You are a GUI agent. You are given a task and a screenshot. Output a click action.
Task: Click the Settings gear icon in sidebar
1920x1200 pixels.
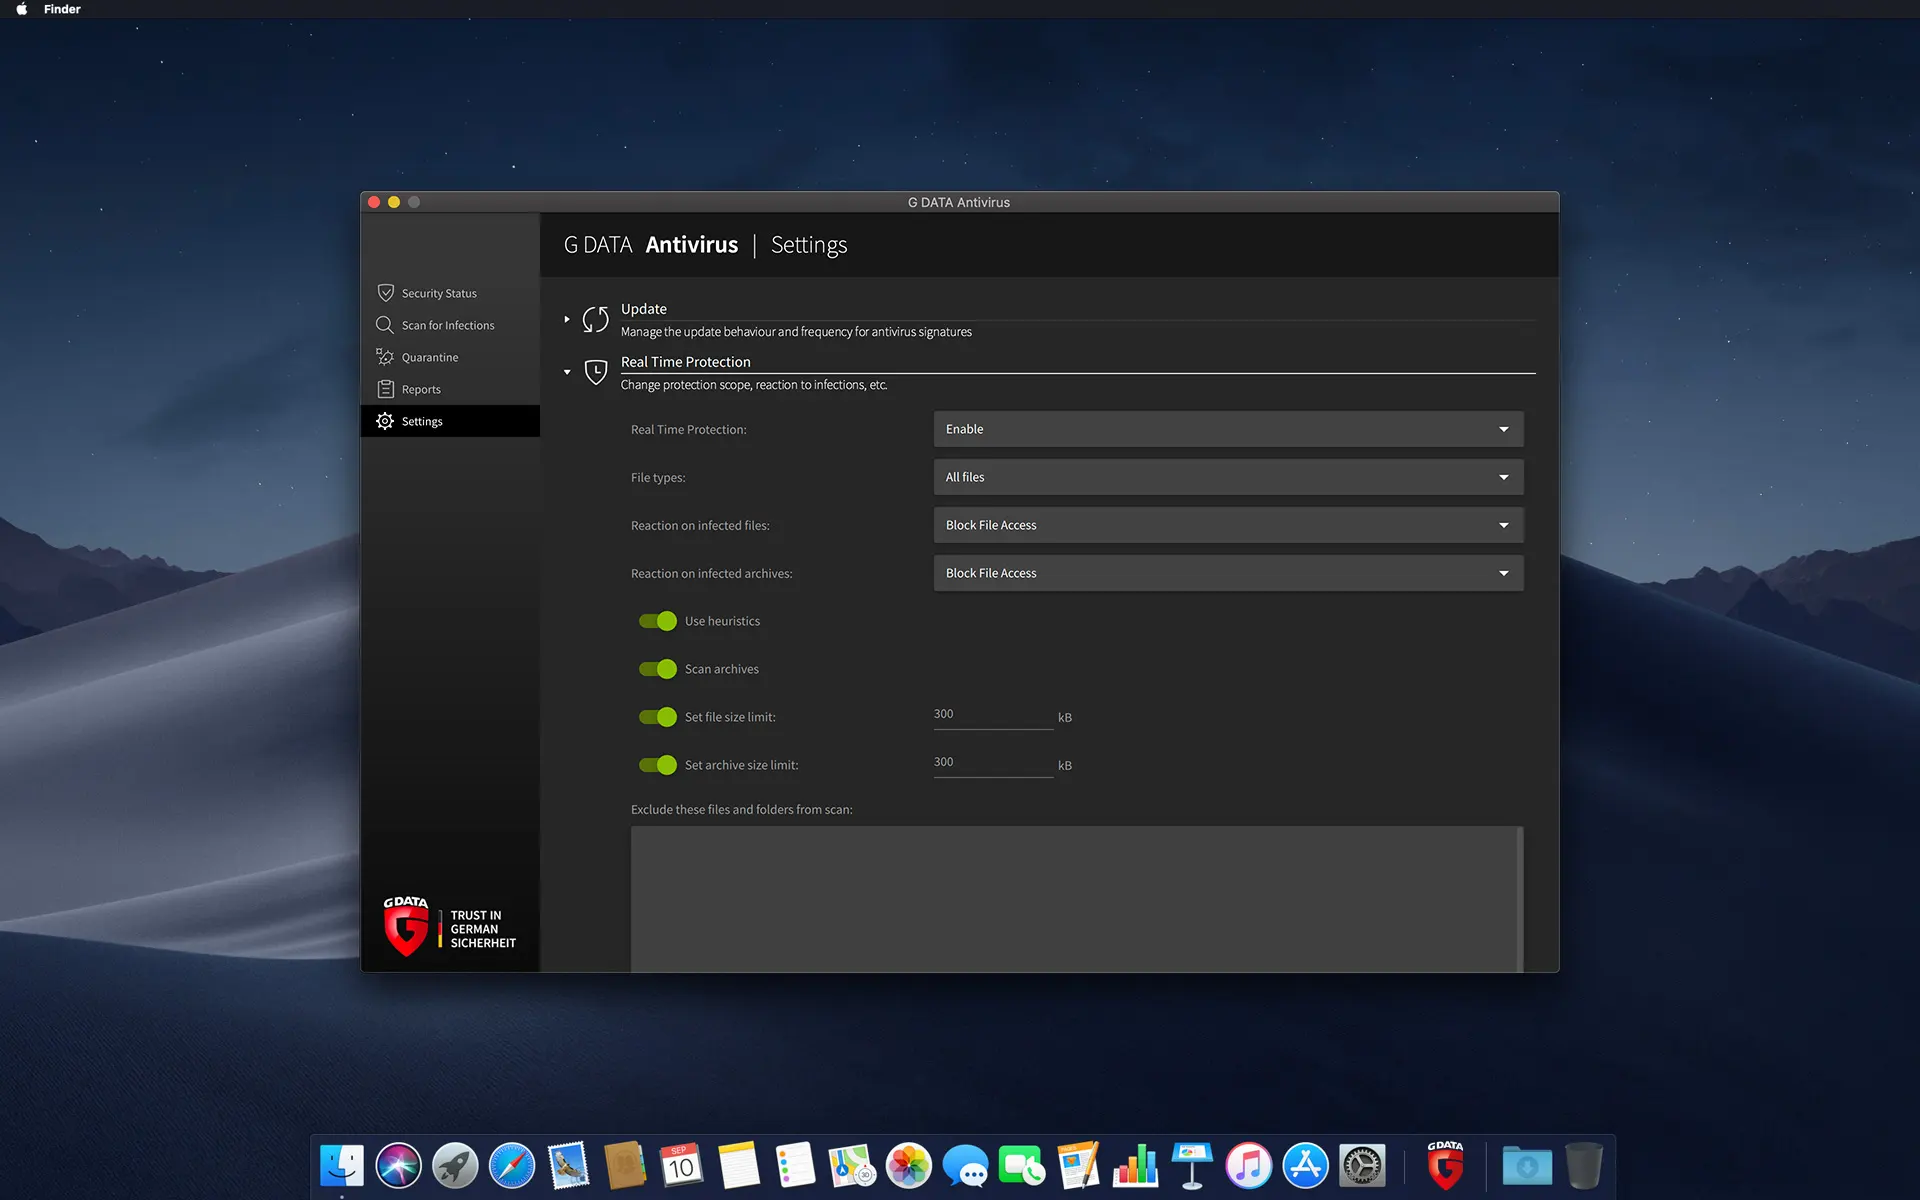(x=385, y=421)
